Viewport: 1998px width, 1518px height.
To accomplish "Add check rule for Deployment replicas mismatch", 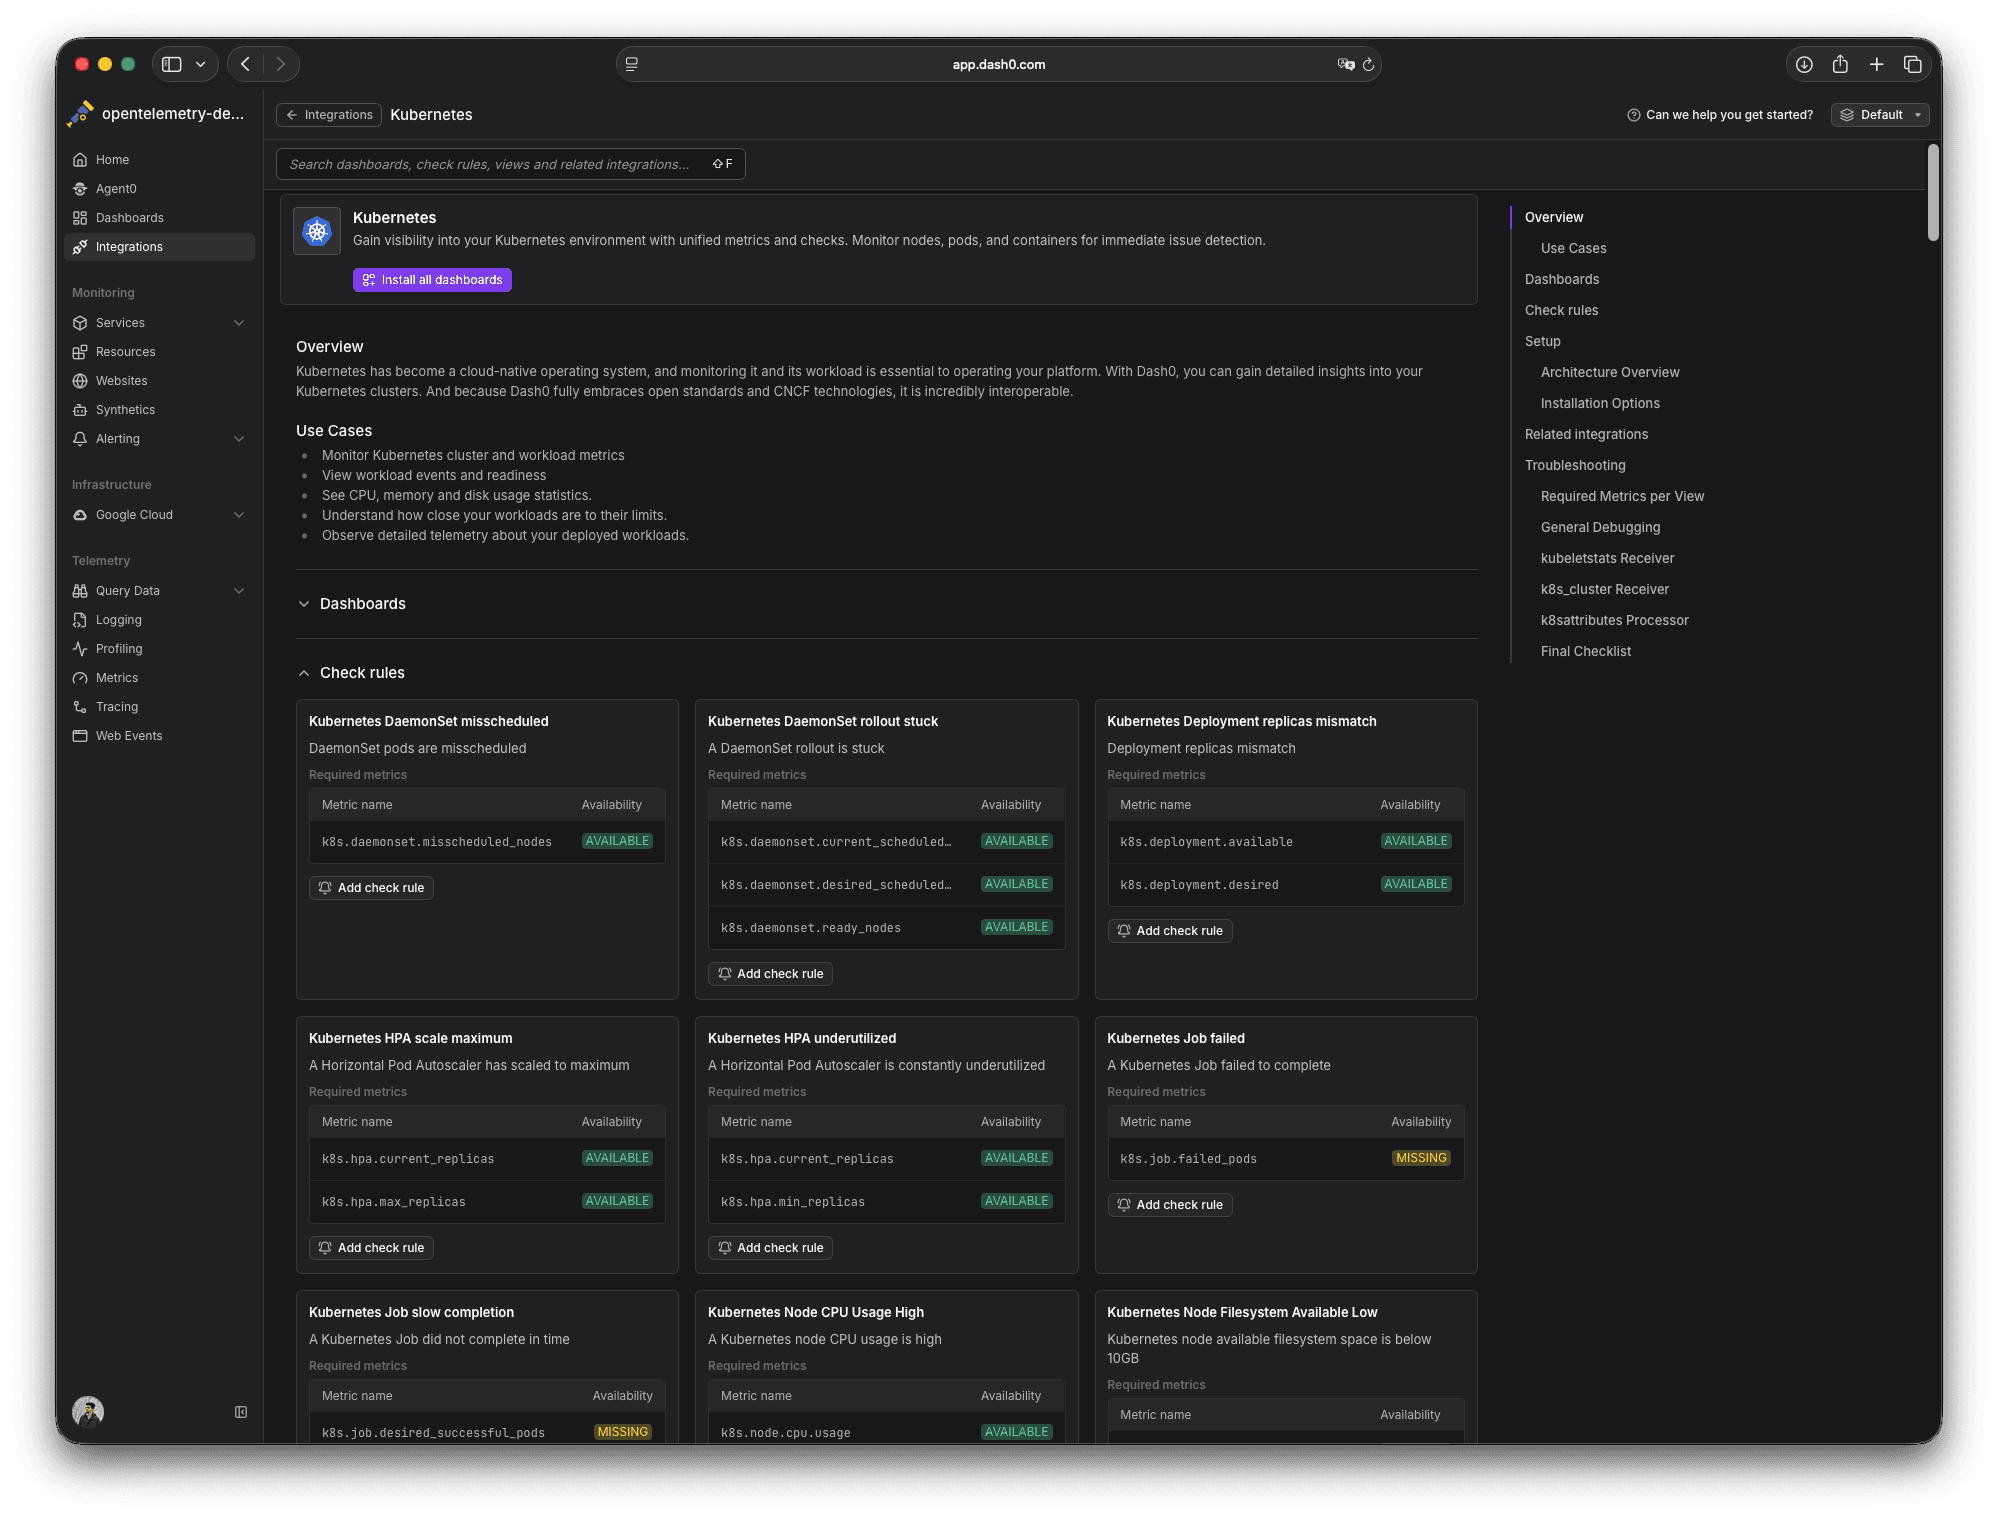I will coord(1170,931).
